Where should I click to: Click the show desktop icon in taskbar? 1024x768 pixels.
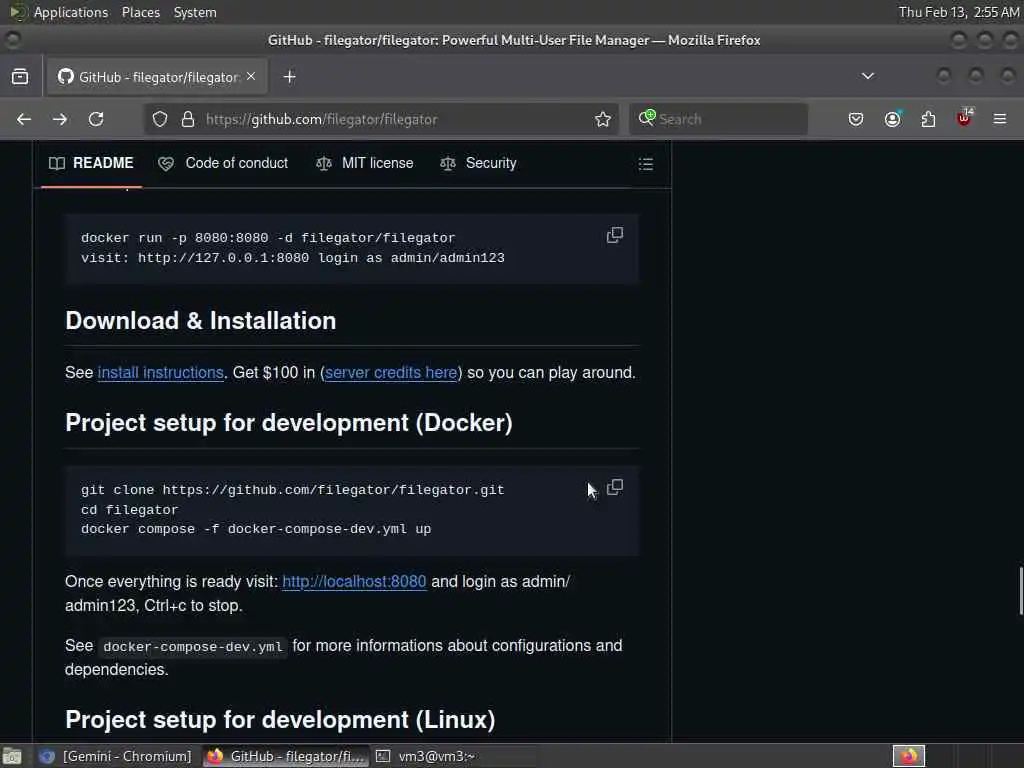click(12, 756)
